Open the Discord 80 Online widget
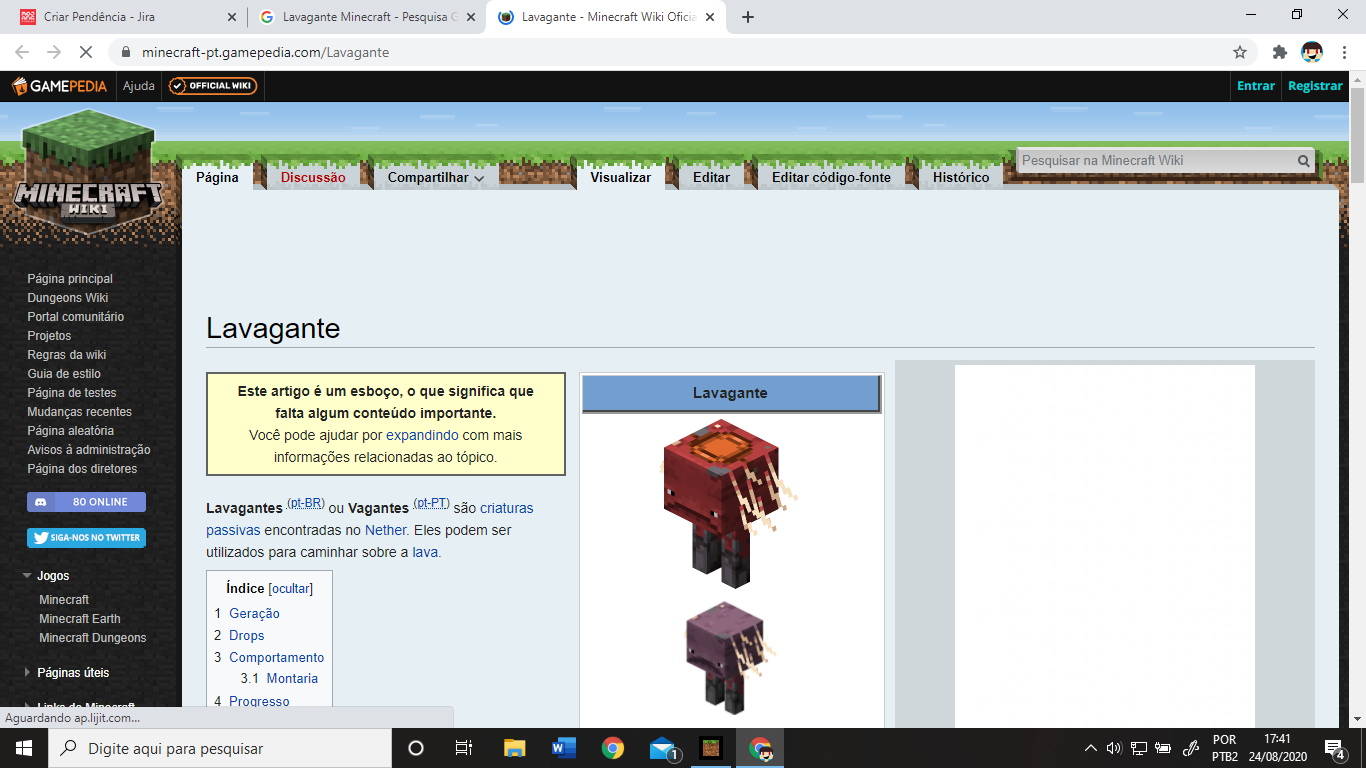 (x=86, y=502)
